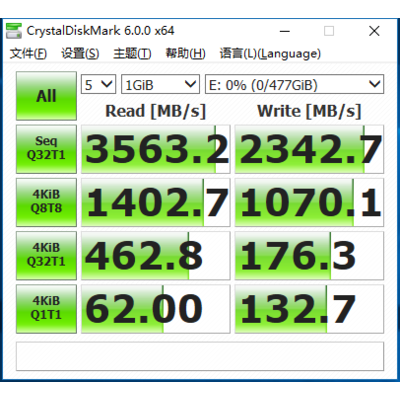Click the empty comment text box at bottom

200,356
